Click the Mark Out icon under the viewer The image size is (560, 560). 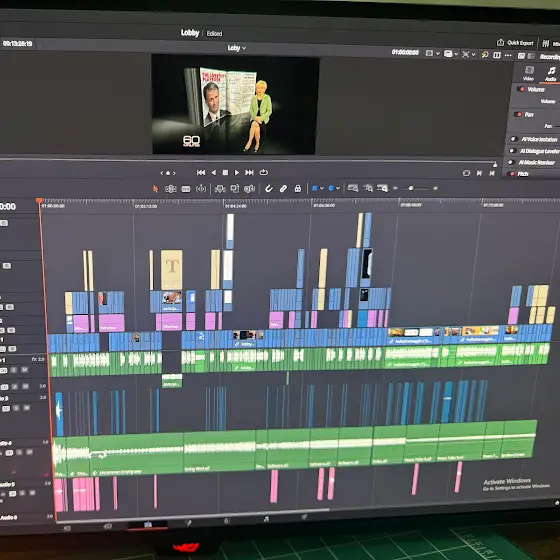click(x=492, y=173)
